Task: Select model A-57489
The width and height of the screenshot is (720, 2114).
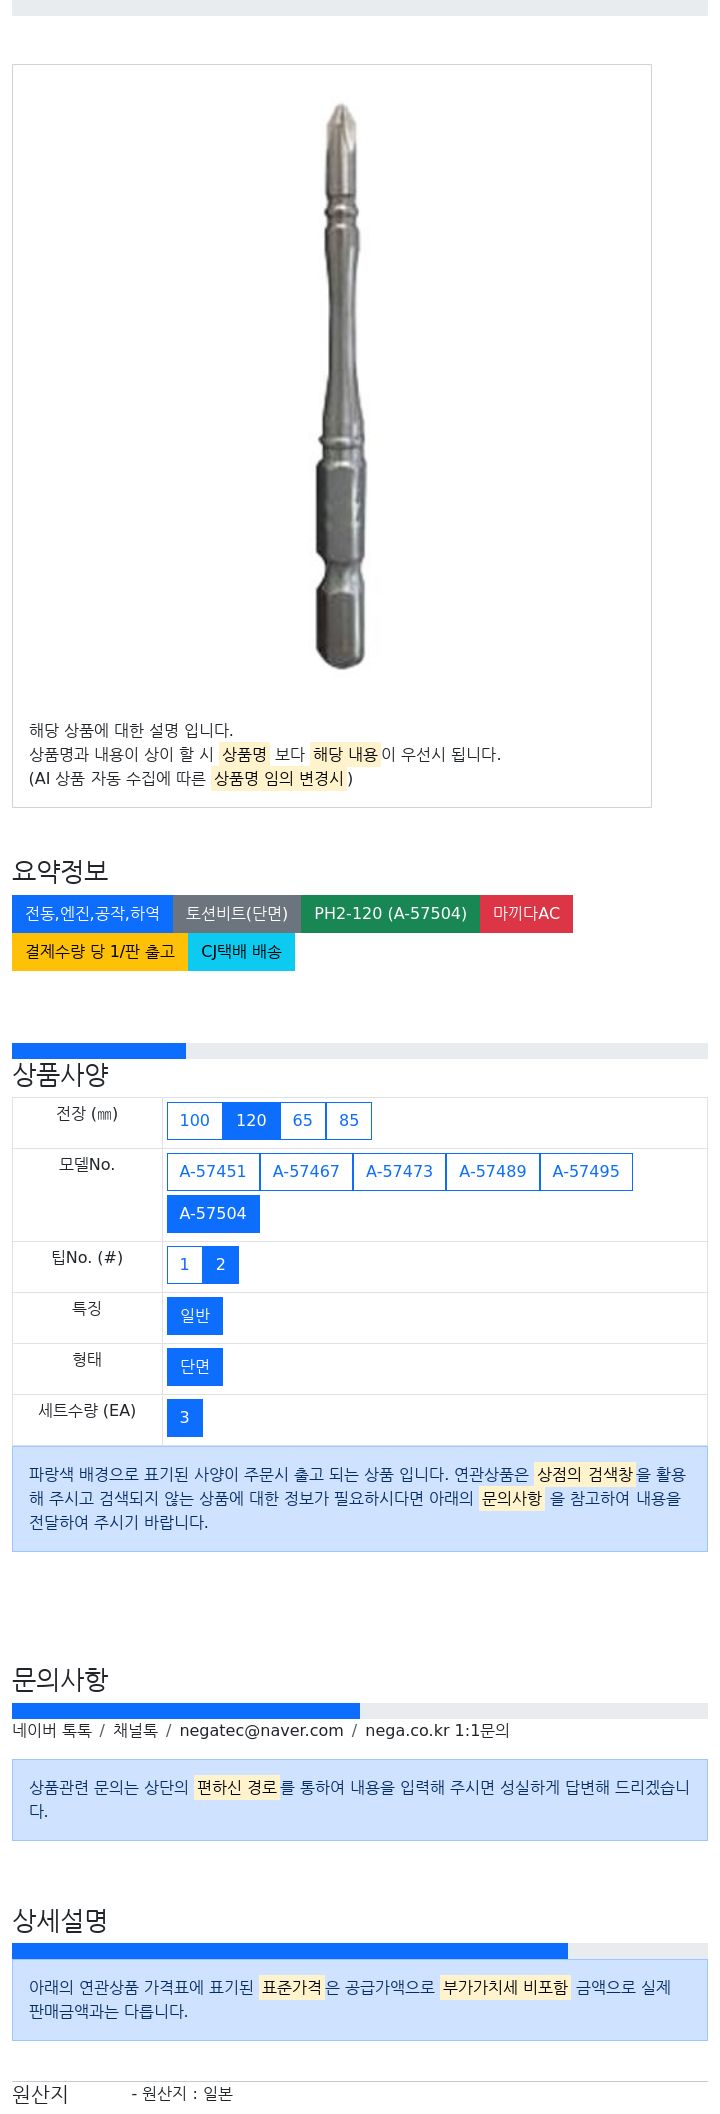Action: pos(493,1171)
